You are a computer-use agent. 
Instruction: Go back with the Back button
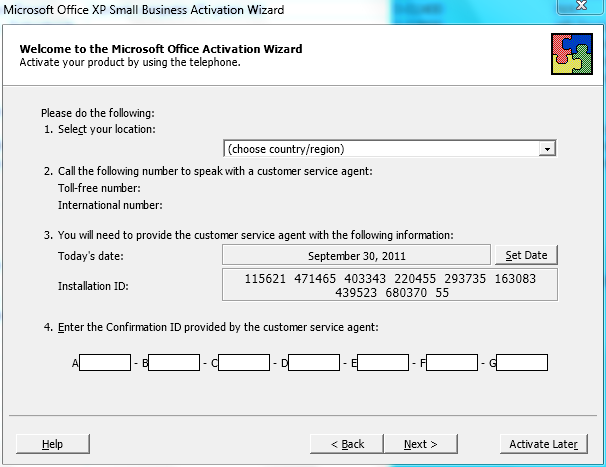[x=347, y=444]
